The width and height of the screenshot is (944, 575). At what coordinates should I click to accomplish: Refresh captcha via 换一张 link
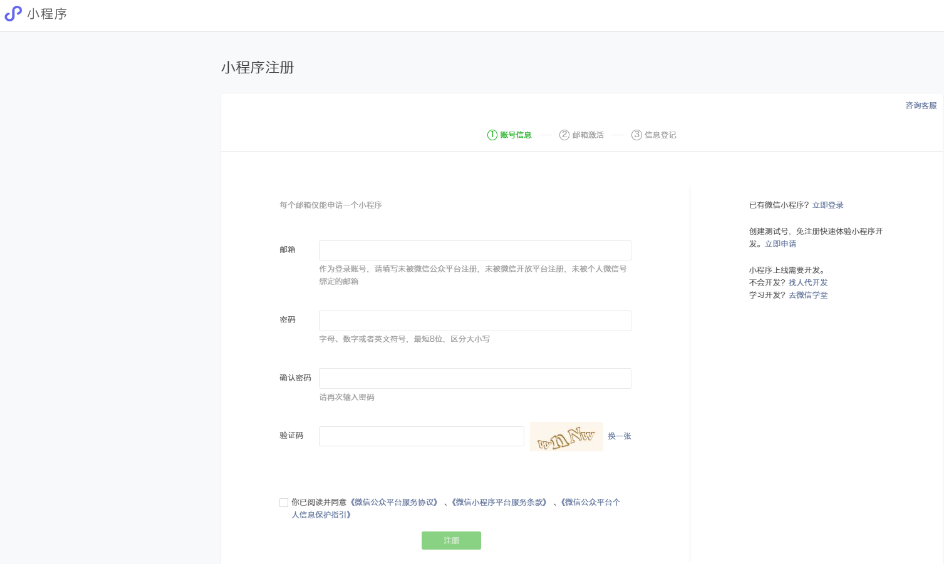619,436
